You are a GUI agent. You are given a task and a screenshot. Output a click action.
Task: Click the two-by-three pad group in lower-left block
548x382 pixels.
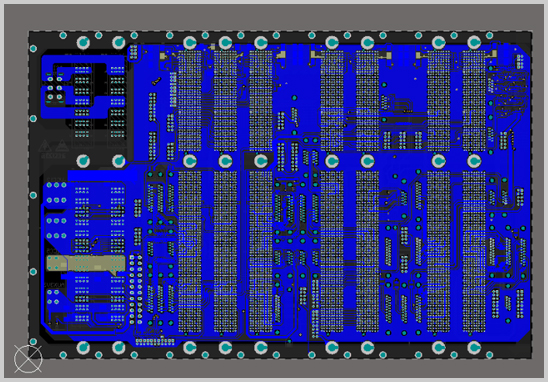pos(56,193)
